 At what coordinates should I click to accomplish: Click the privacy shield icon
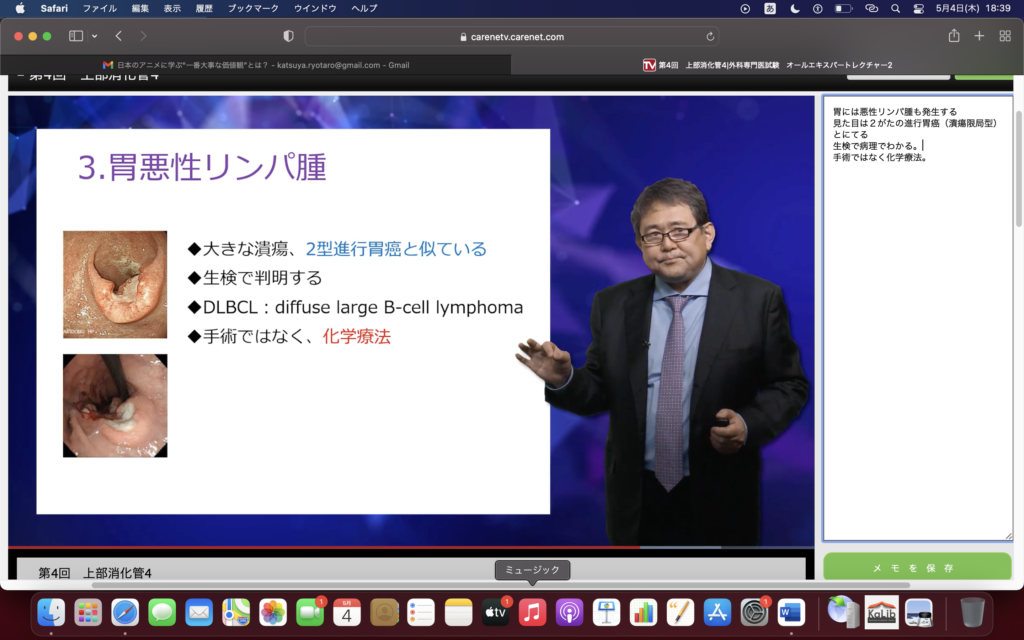(288, 36)
